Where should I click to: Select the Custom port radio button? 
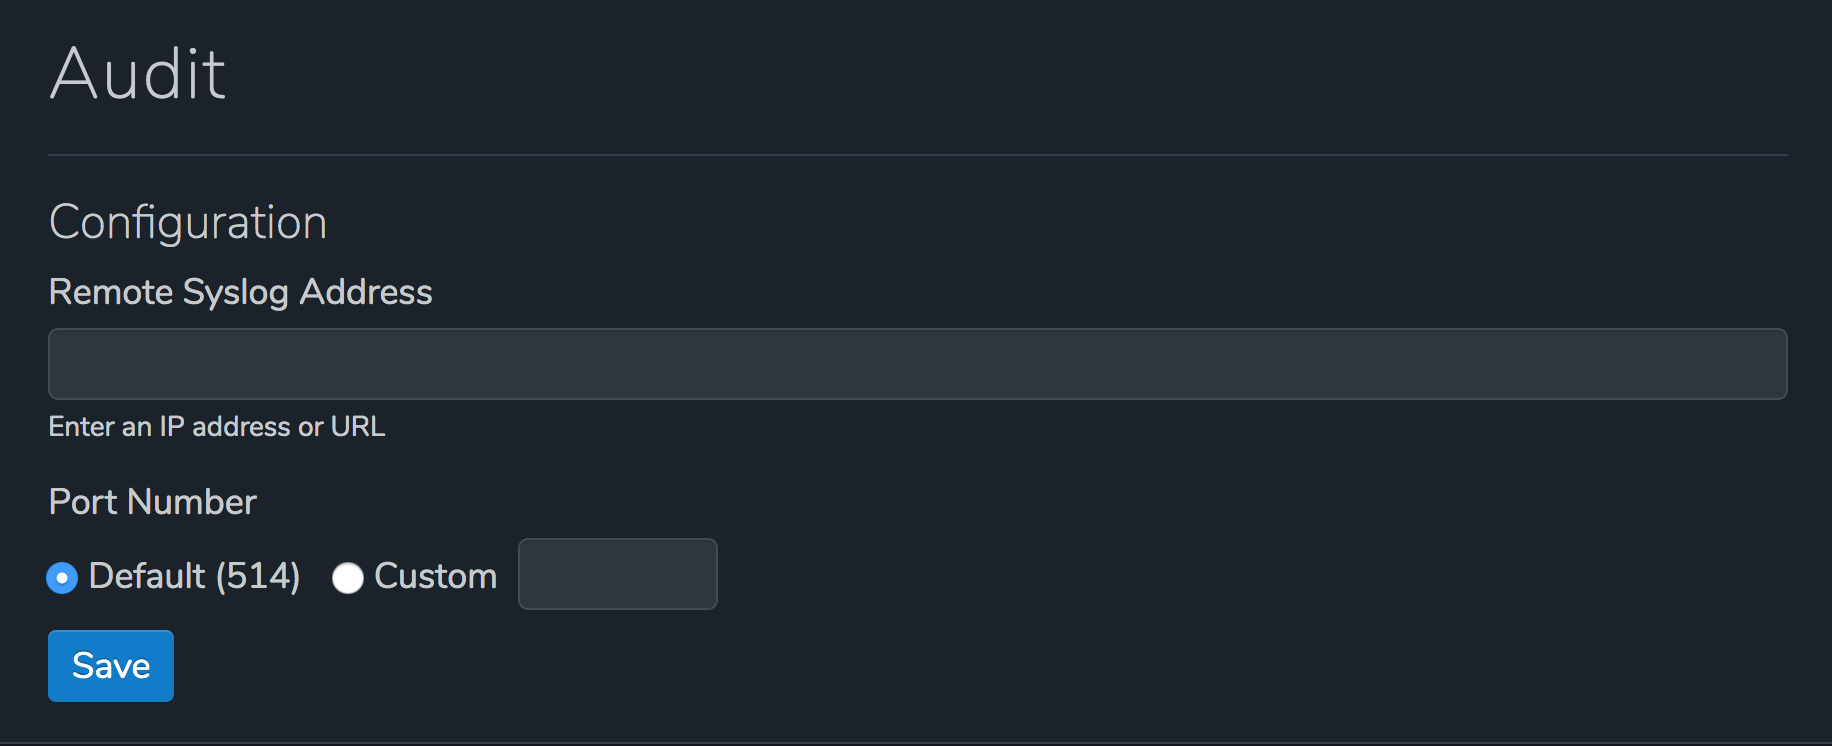(x=347, y=578)
